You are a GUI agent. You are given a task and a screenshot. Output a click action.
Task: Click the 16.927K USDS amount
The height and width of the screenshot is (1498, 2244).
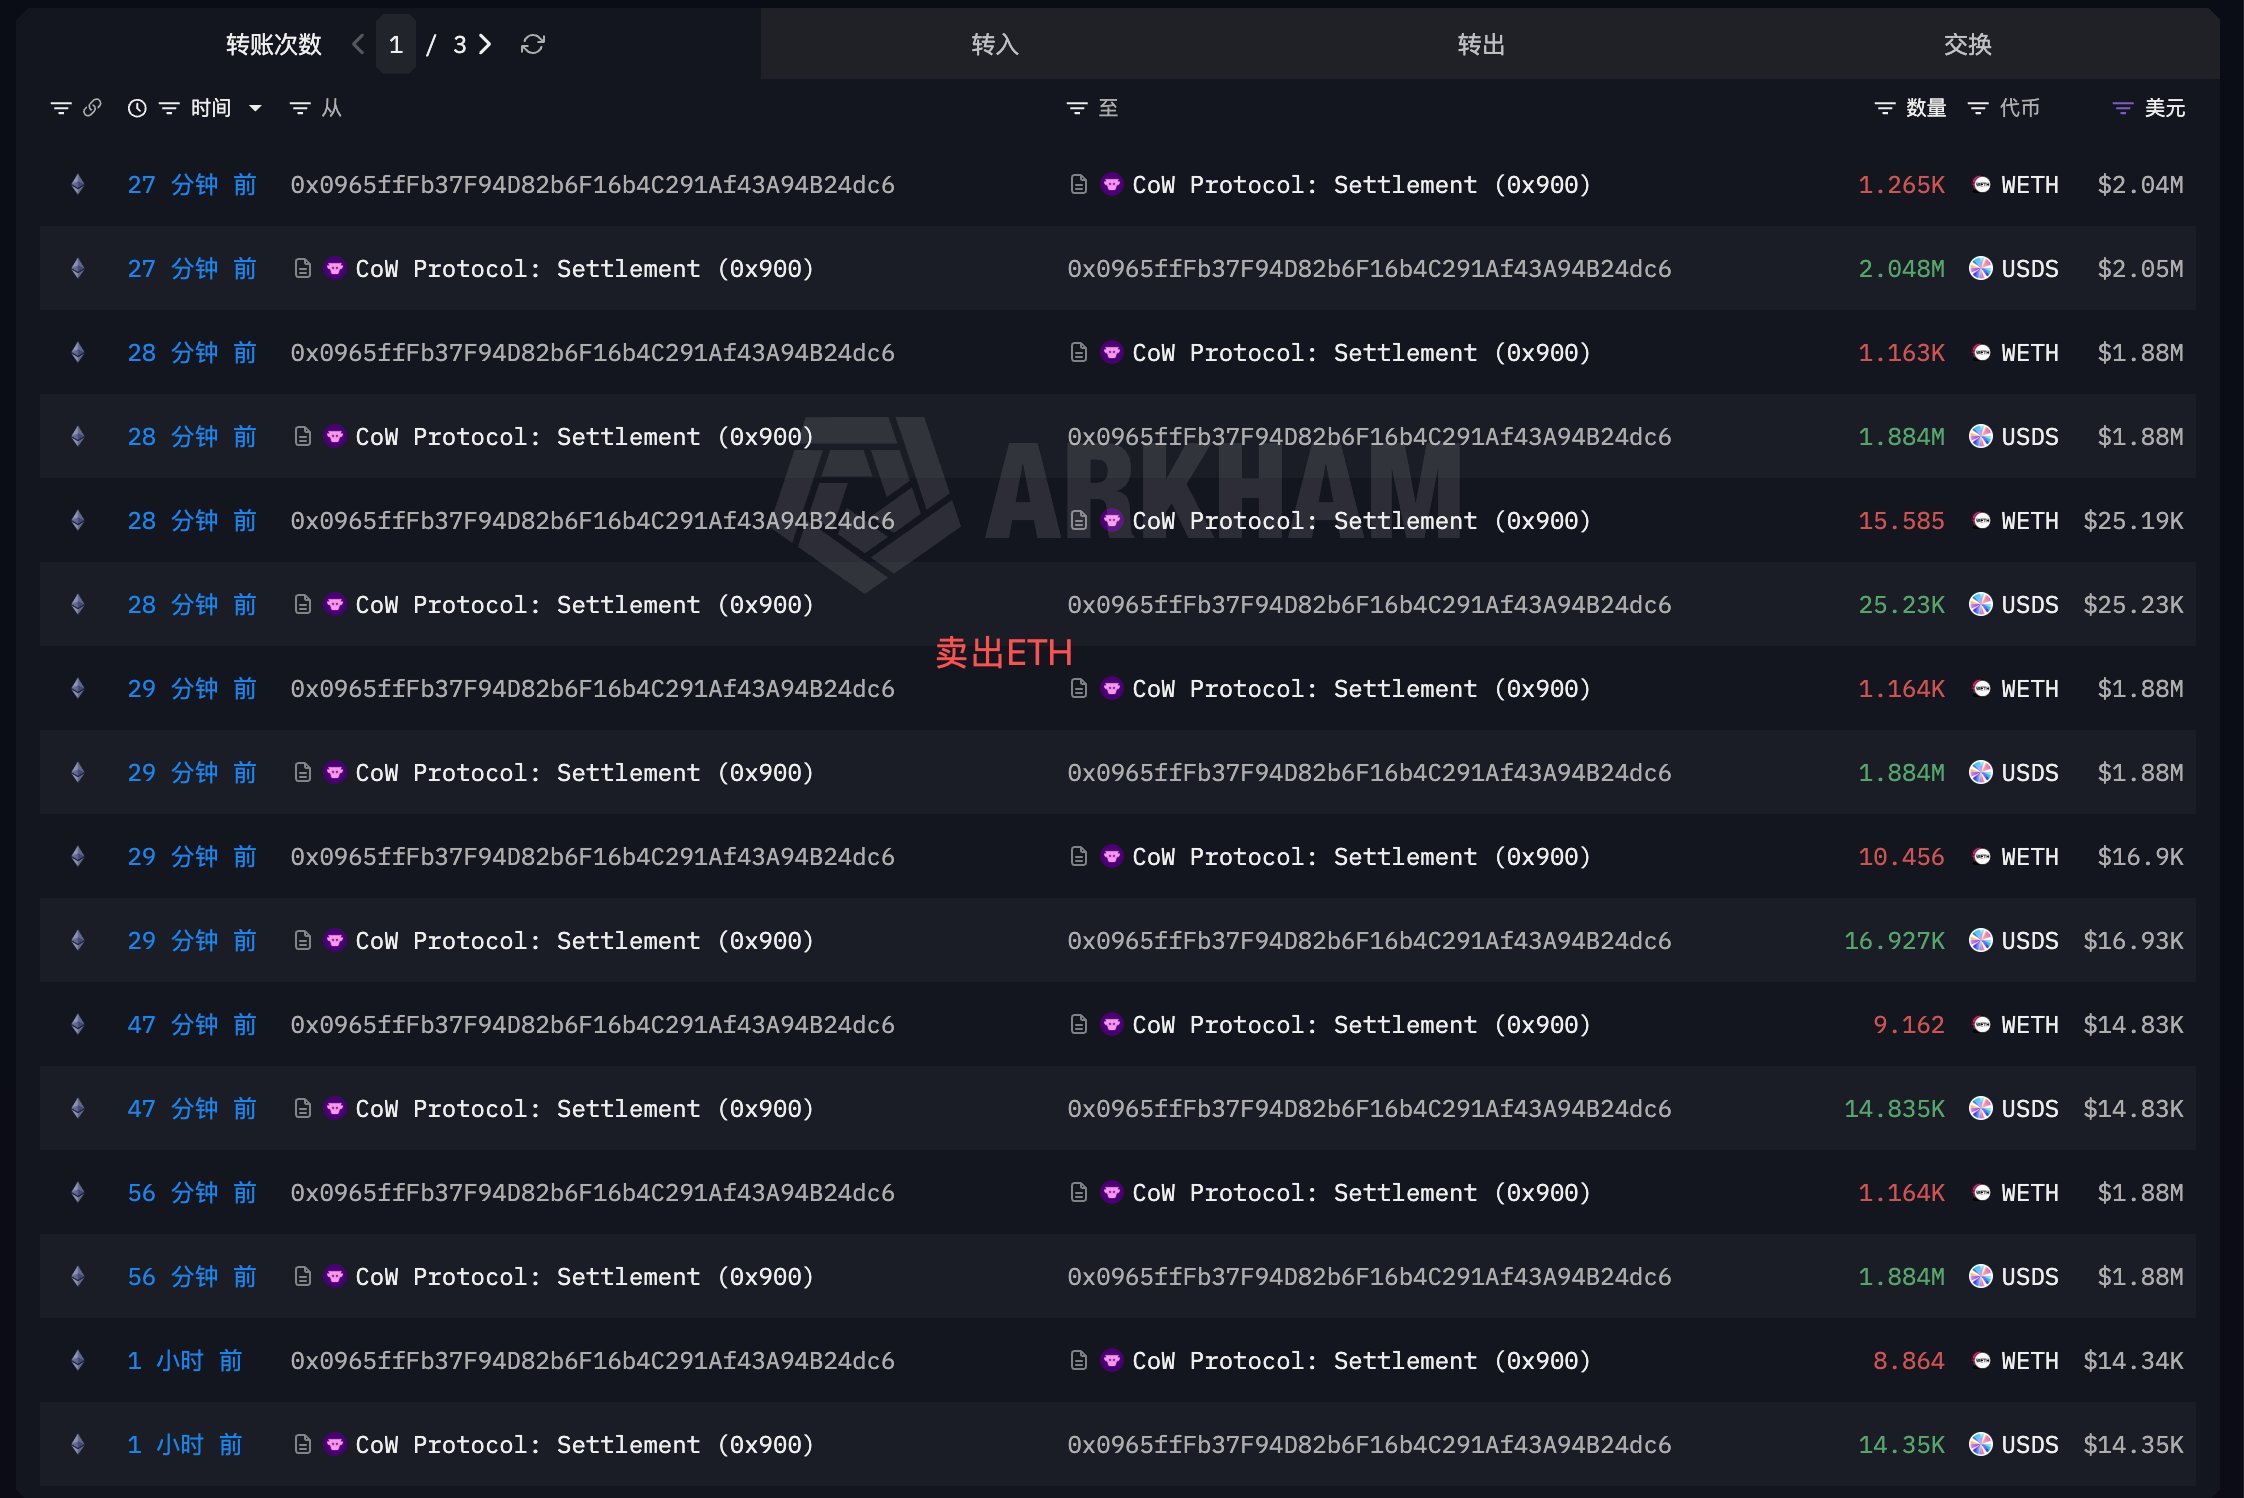tap(1894, 941)
